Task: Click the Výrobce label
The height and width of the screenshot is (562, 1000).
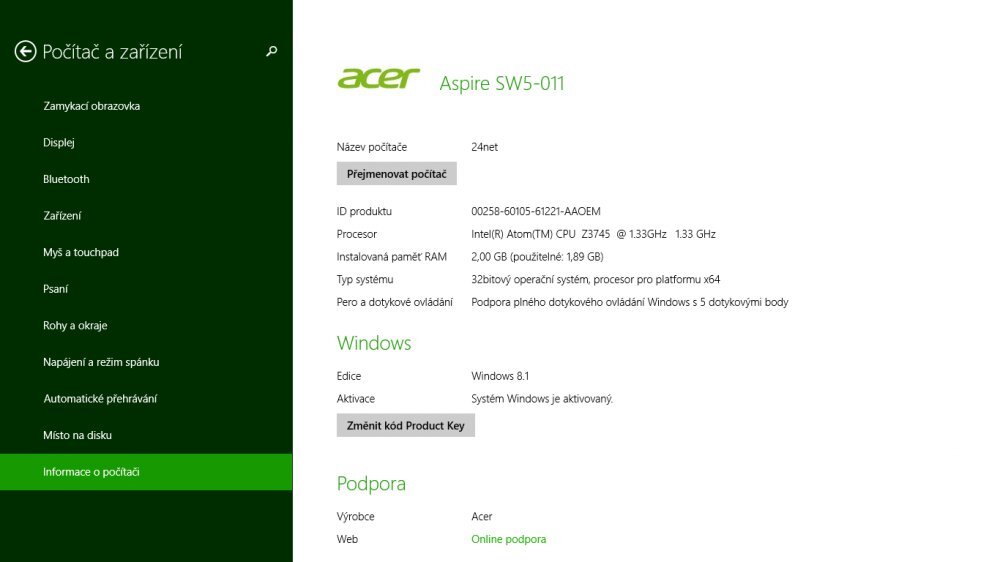Action: point(355,517)
